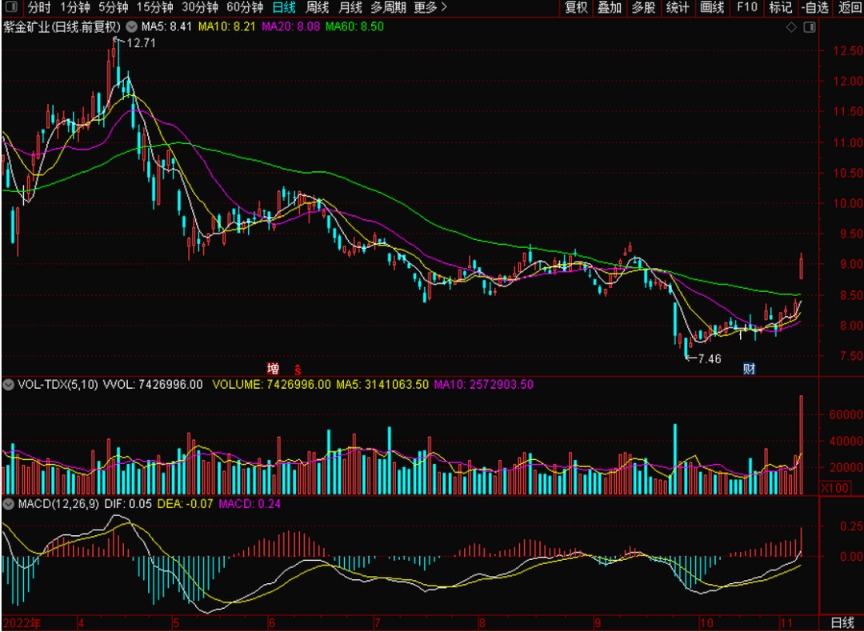The height and width of the screenshot is (632, 864).
Task: Click the main chart indicator settings circle icon
Action: click(x=131, y=25)
